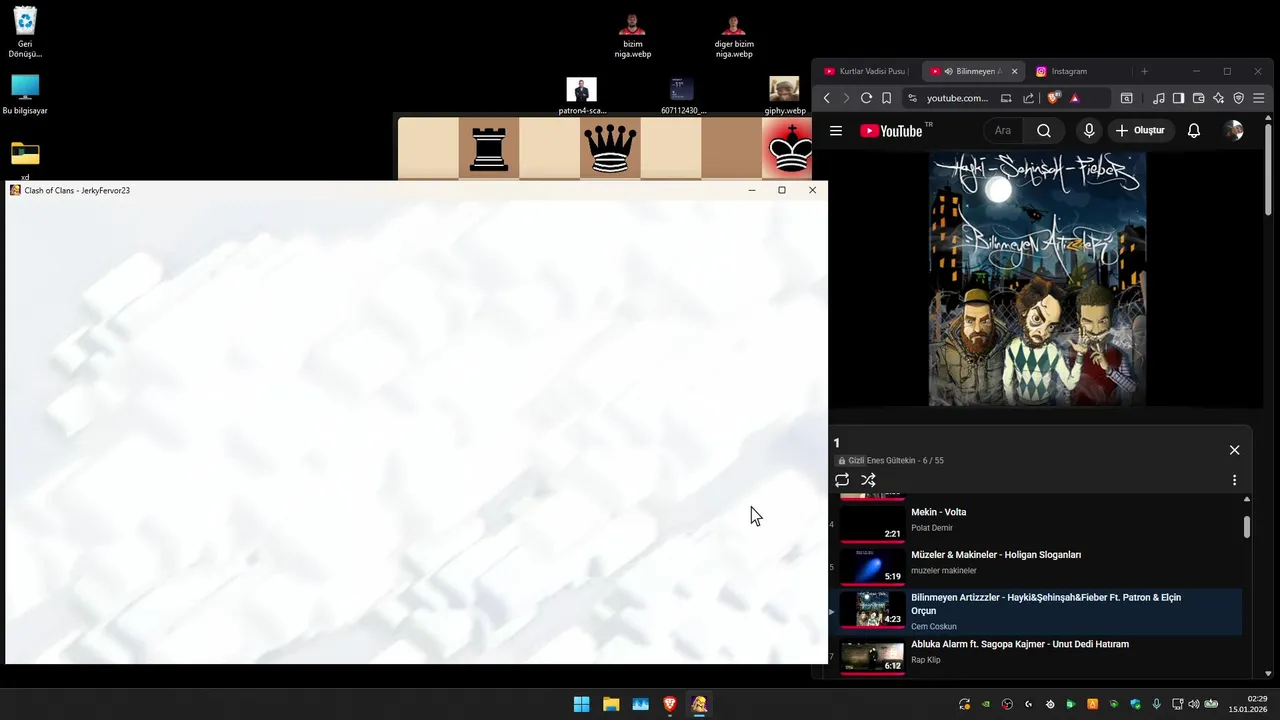The width and height of the screenshot is (1280, 720).
Task: Click the Oluştur create button
Action: (x=1141, y=131)
